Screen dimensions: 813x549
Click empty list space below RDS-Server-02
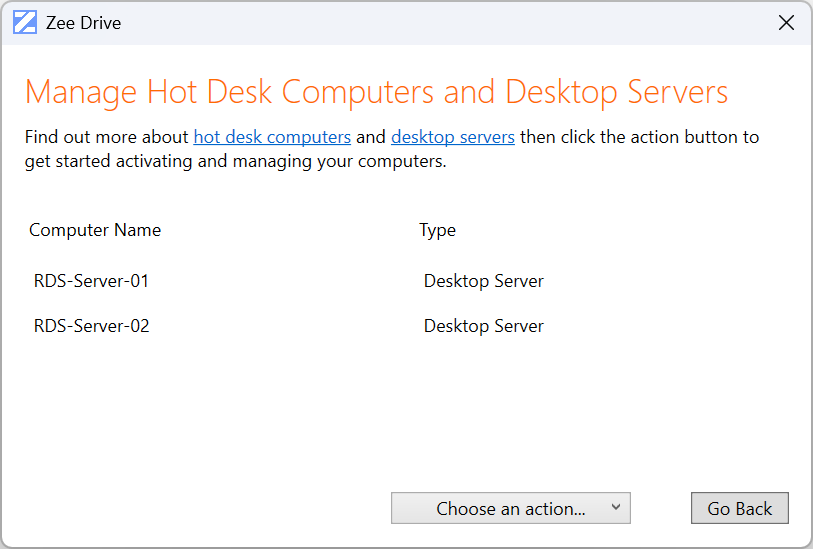pyautogui.click(x=400, y=410)
